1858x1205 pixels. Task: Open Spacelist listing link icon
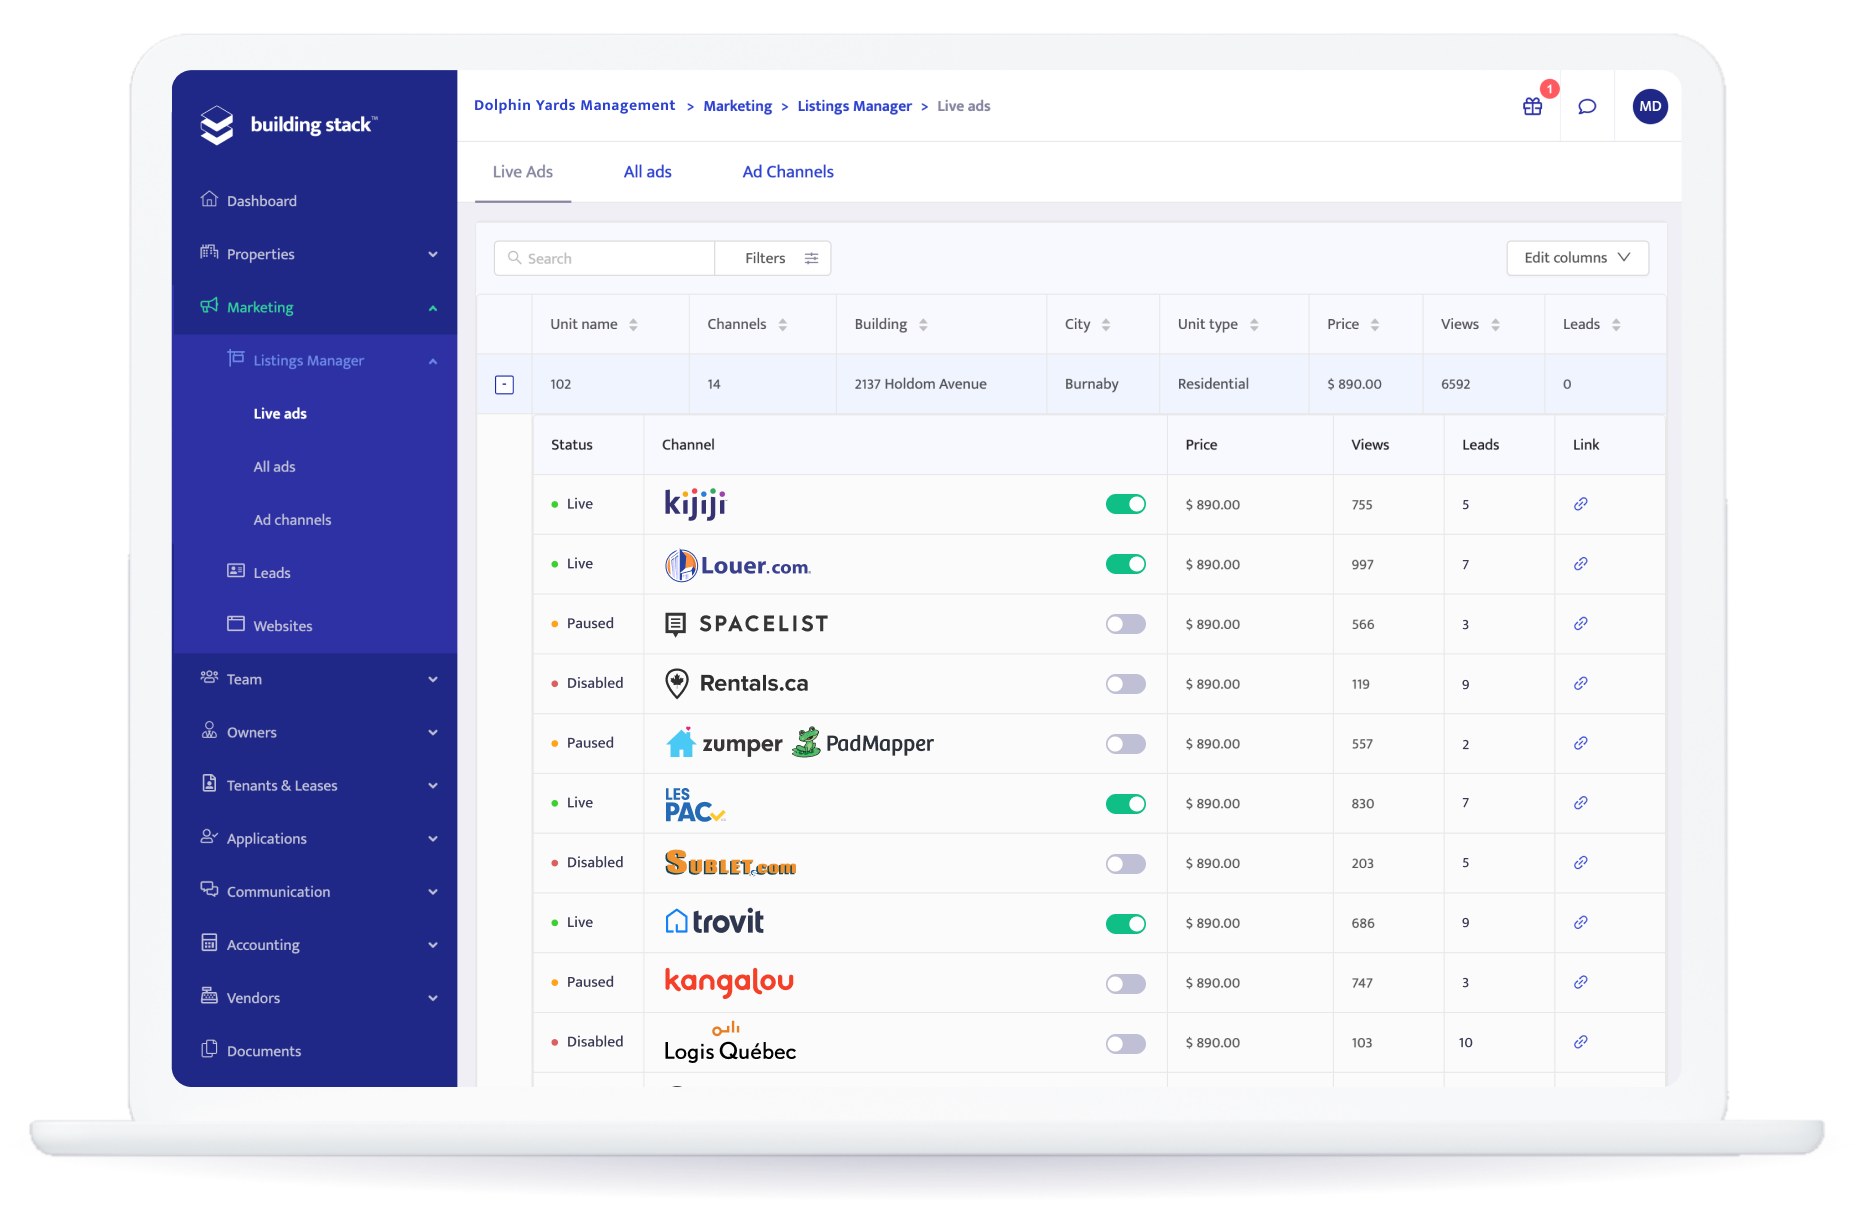click(1581, 624)
